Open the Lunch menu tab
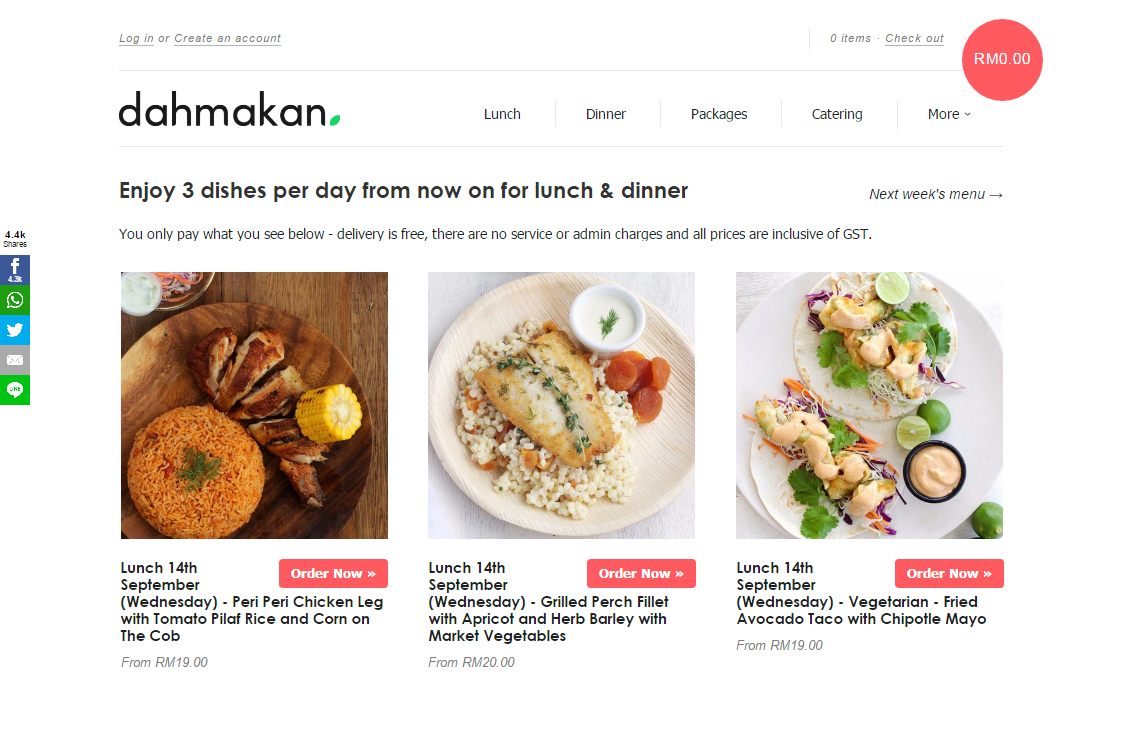 point(502,114)
